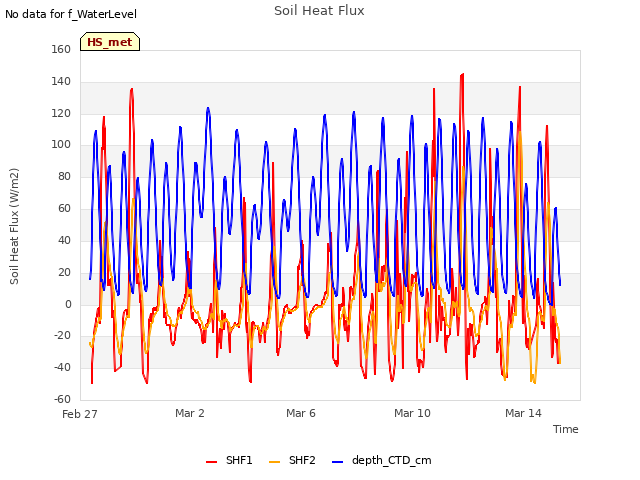Click the Time axis title
Viewport: 640px width, 480px height.
566,429
